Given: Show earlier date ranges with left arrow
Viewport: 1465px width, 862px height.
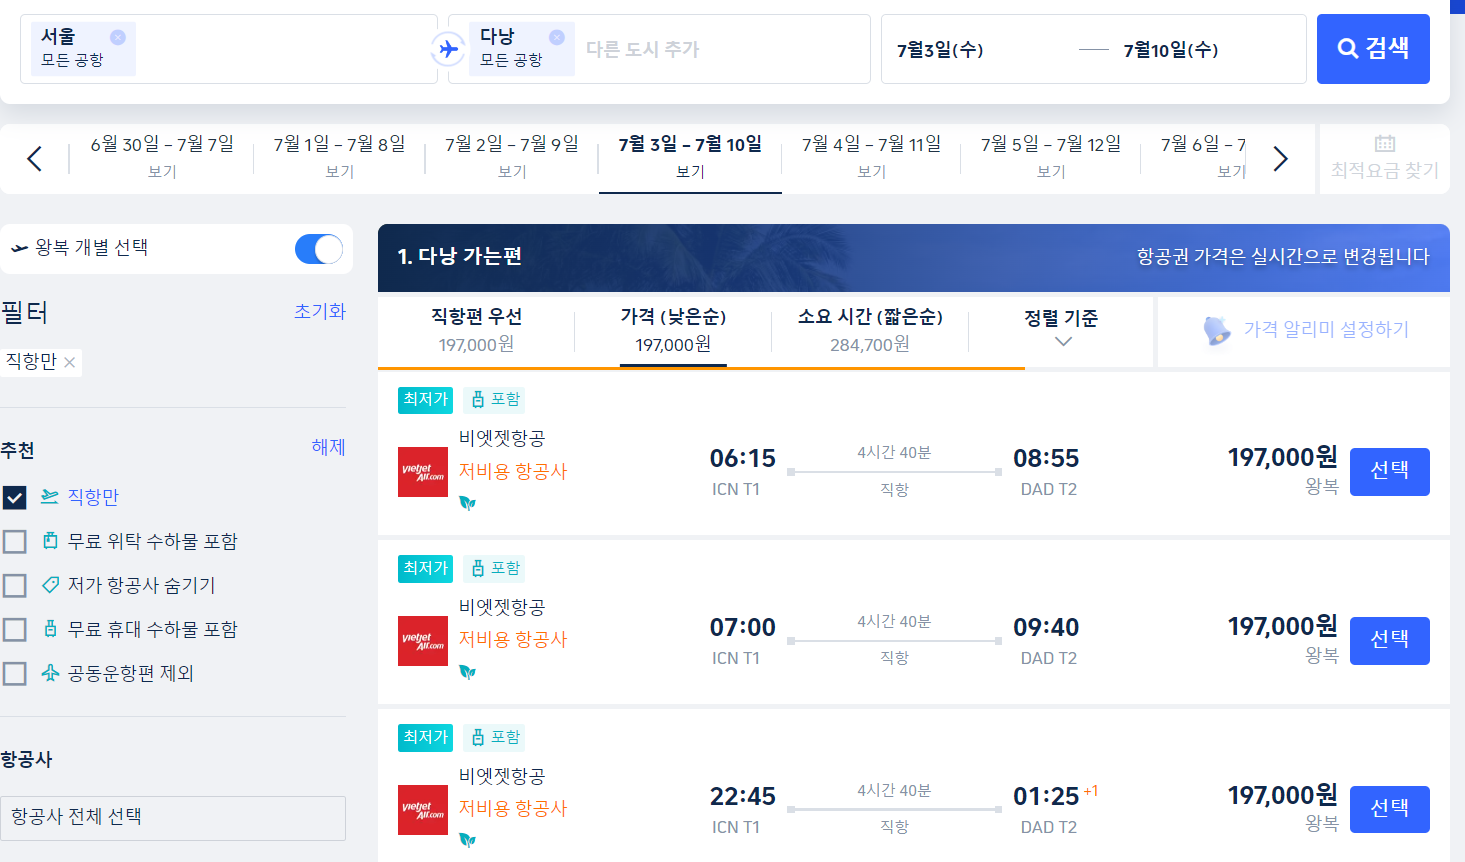Looking at the screenshot, I should pos(34,158).
